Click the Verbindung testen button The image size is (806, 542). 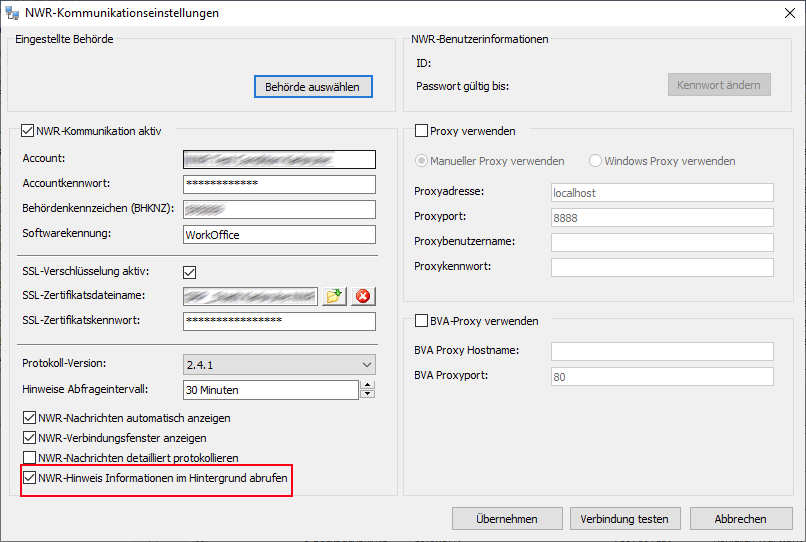click(x=625, y=519)
